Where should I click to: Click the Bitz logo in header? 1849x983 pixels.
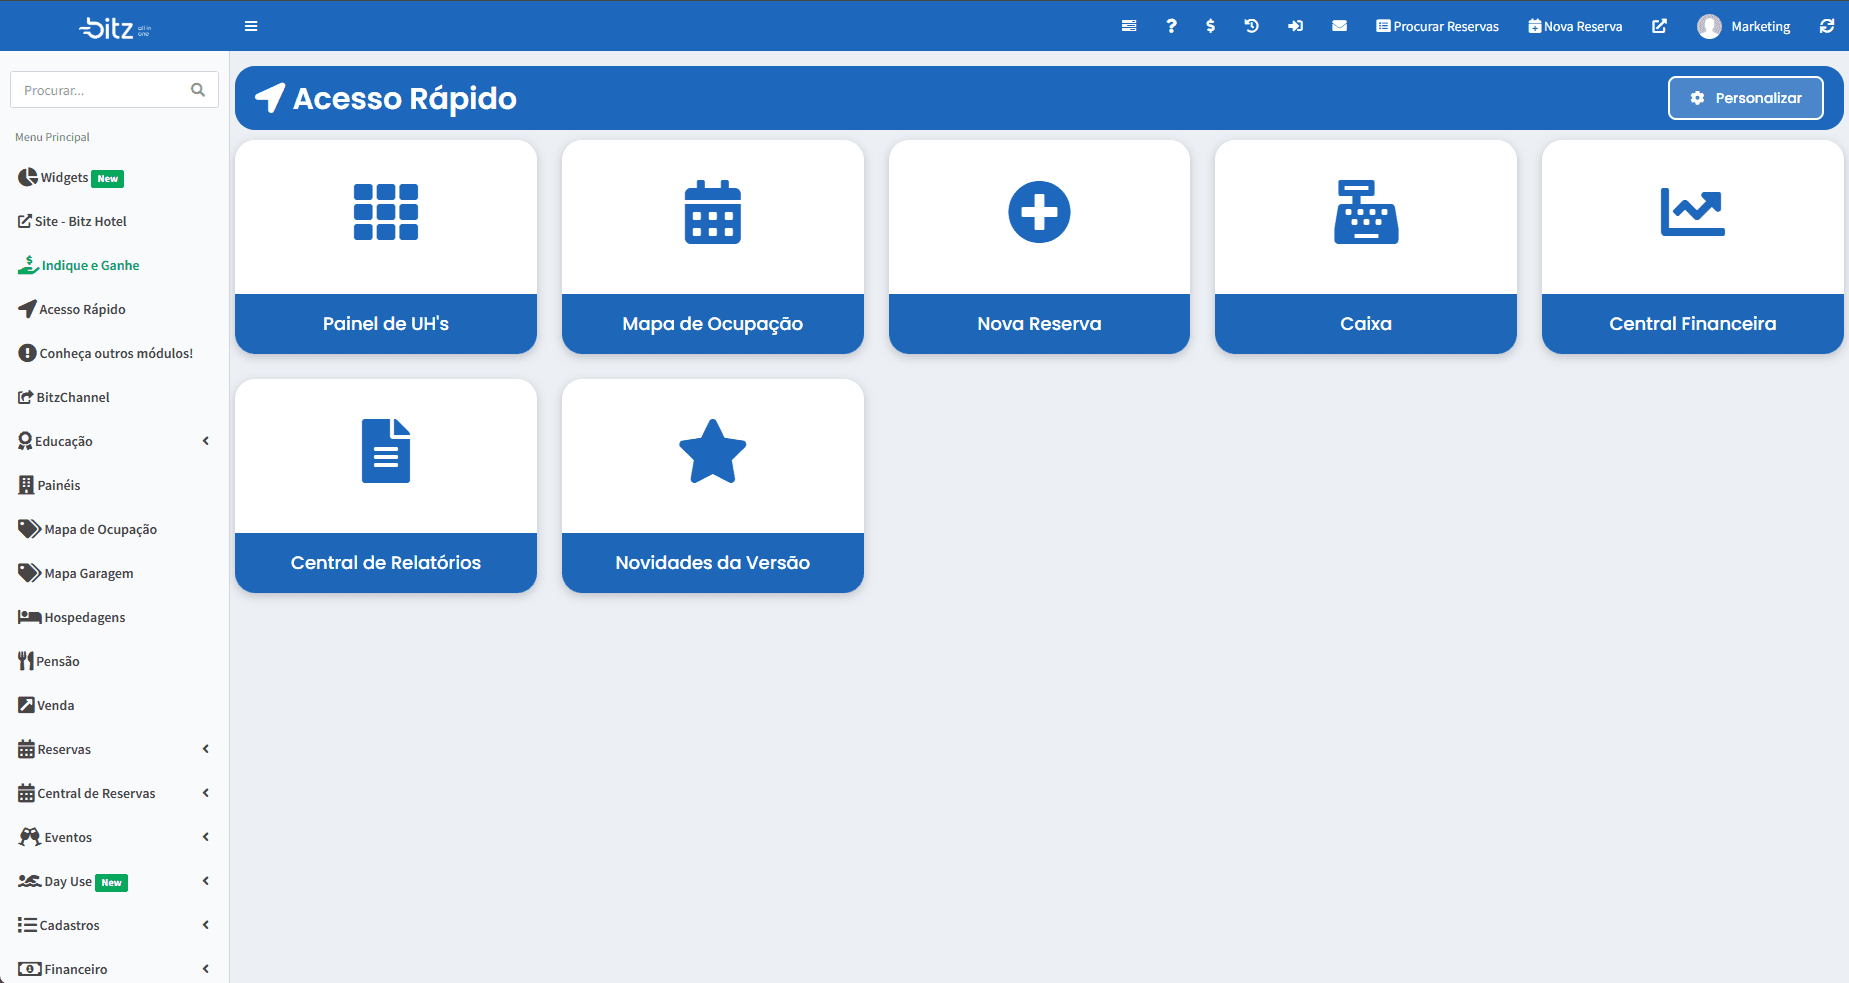pos(115,27)
